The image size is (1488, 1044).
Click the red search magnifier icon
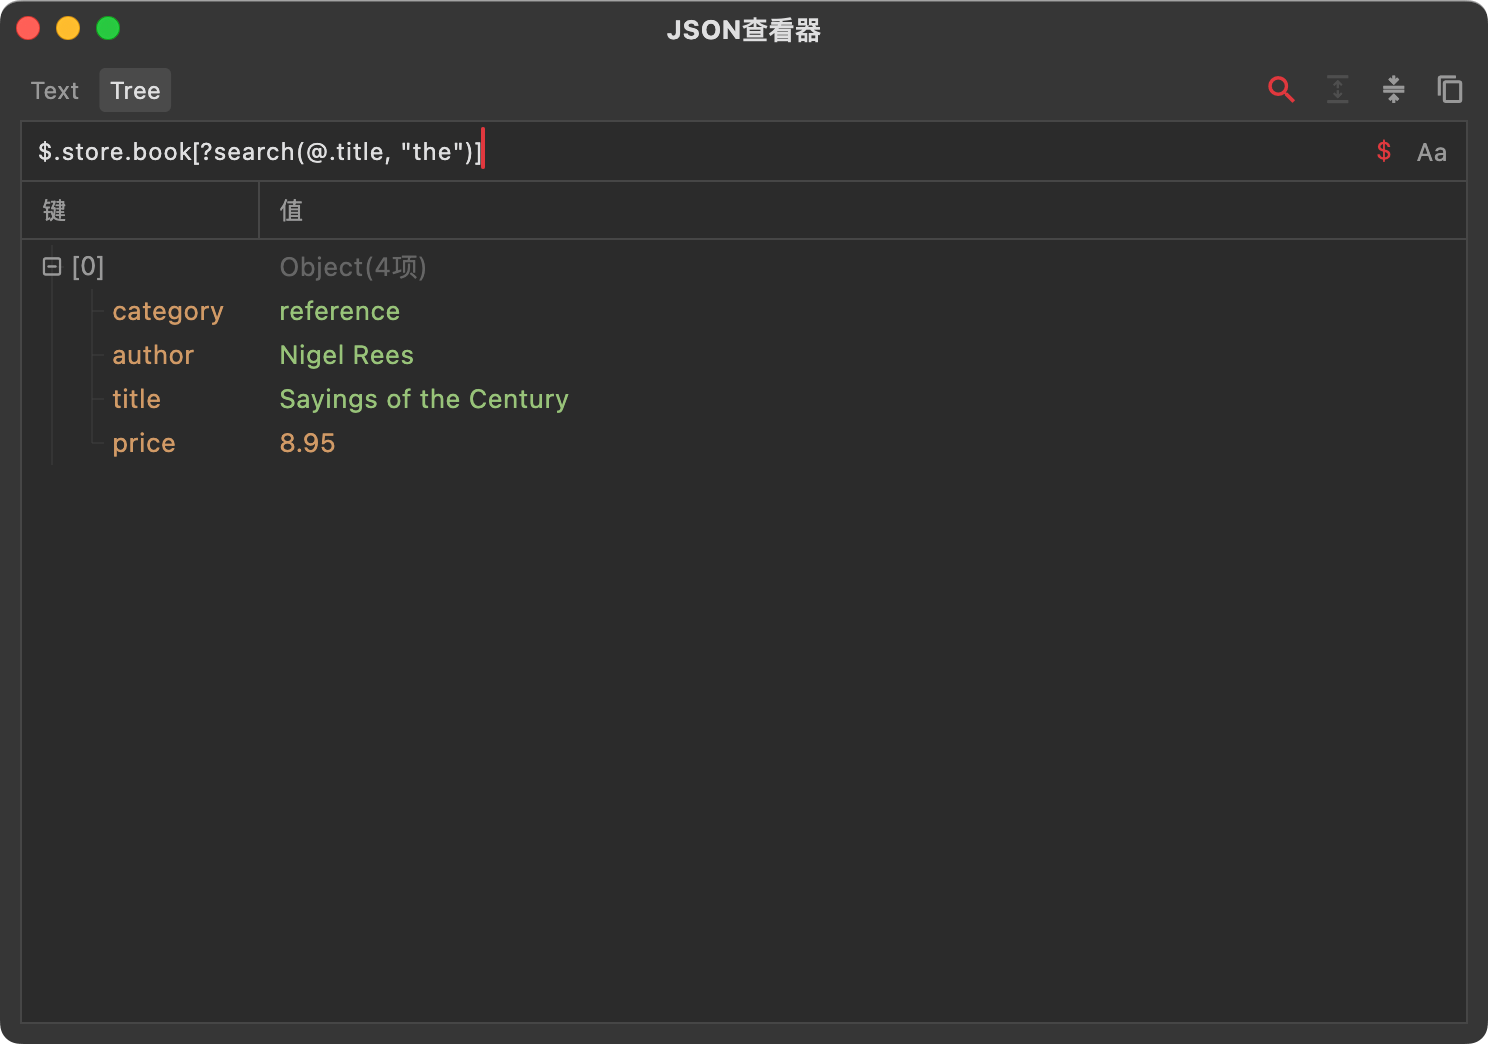point(1281,90)
